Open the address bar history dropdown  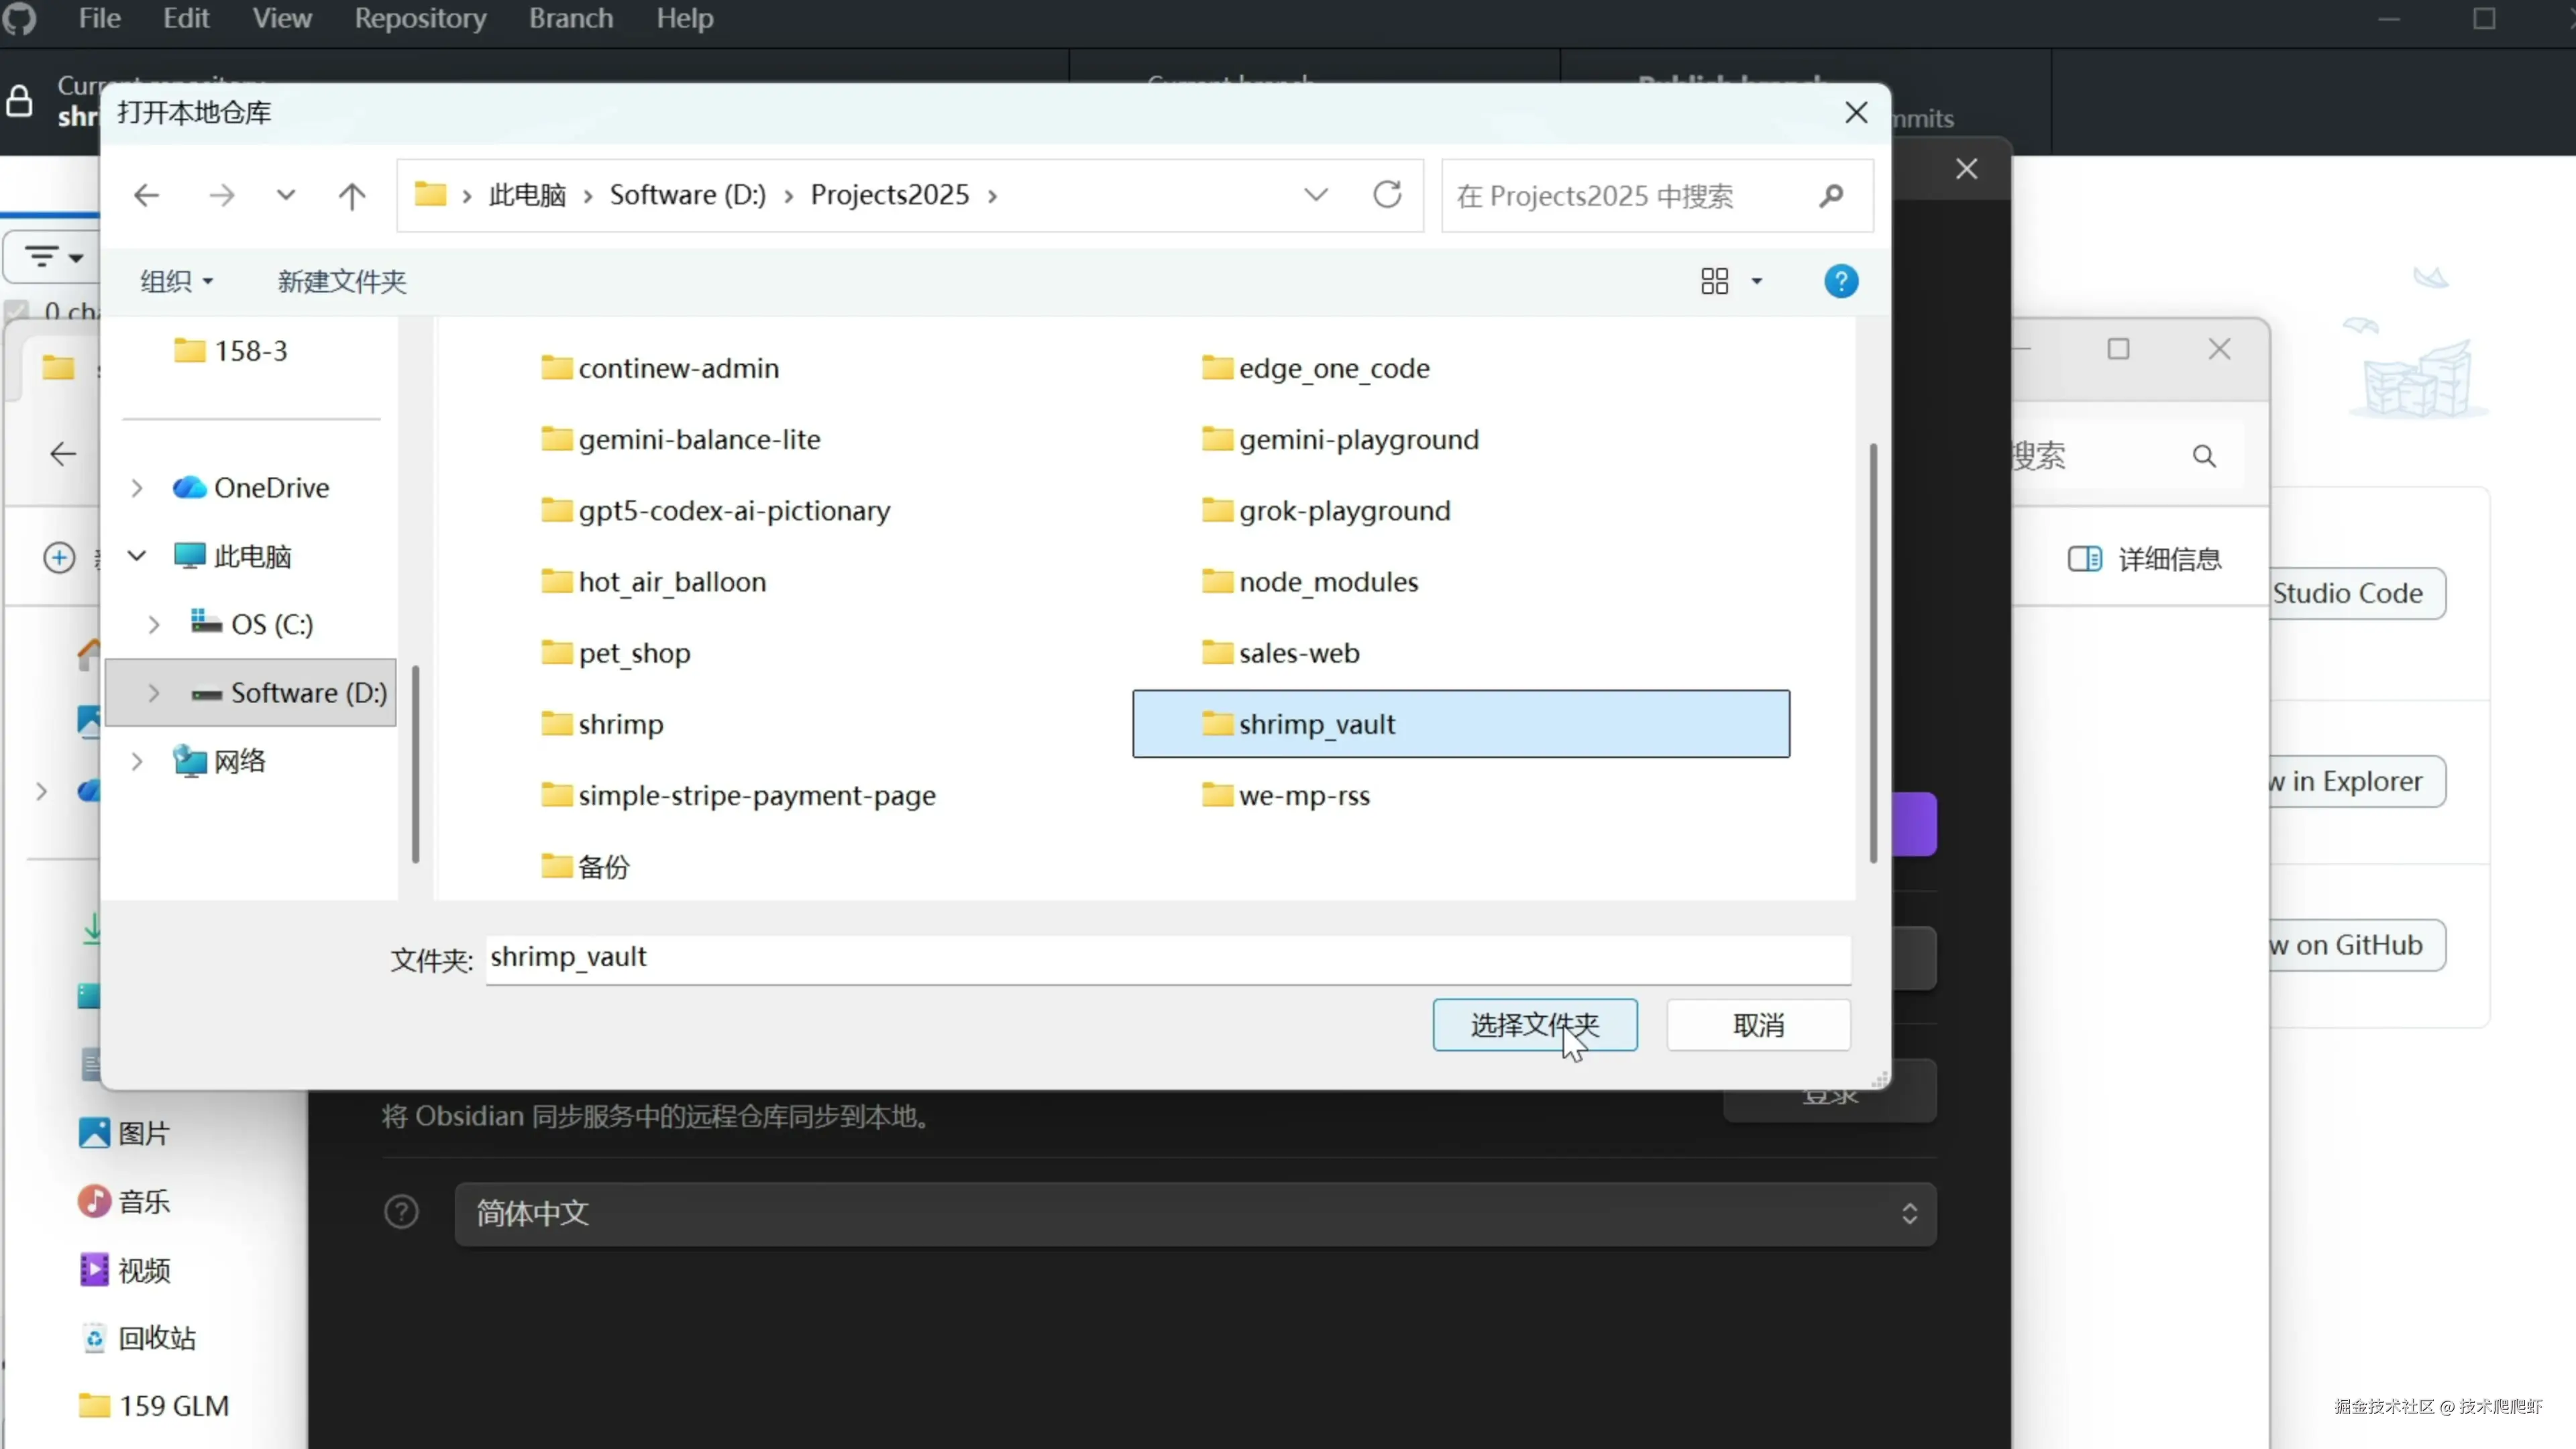click(1315, 195)
